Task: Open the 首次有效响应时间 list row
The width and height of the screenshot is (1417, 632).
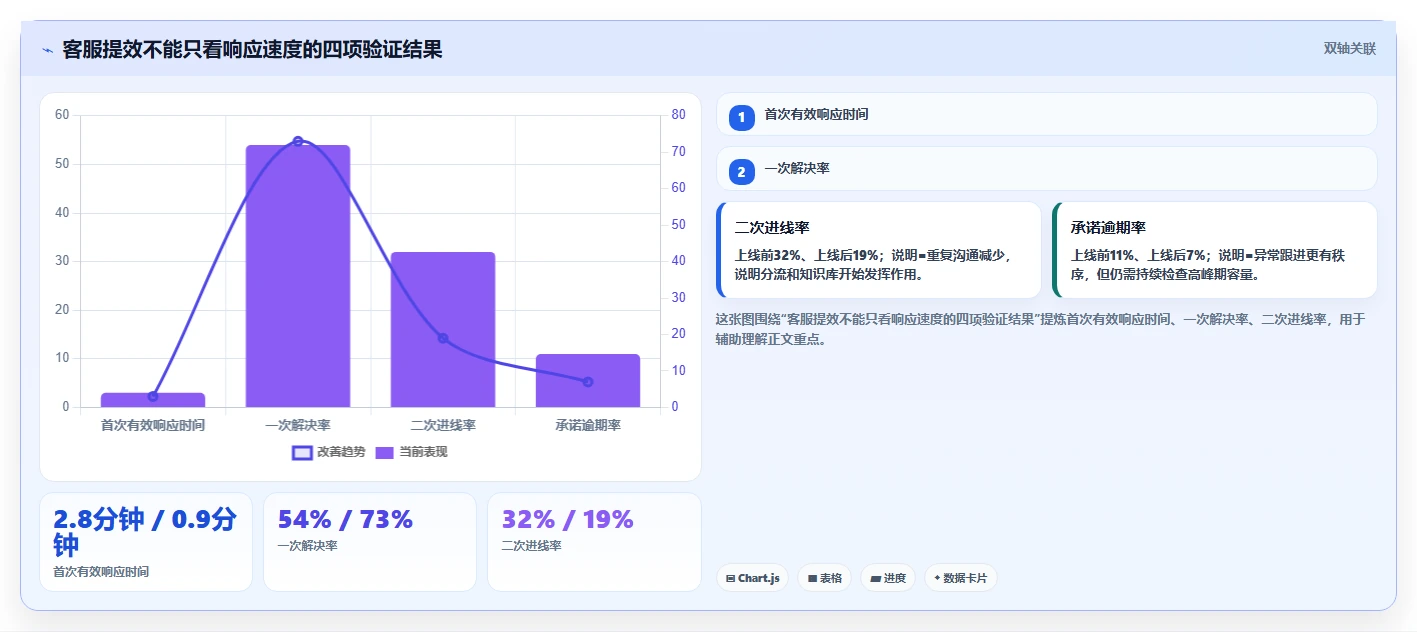Action: coord(1046,114)
